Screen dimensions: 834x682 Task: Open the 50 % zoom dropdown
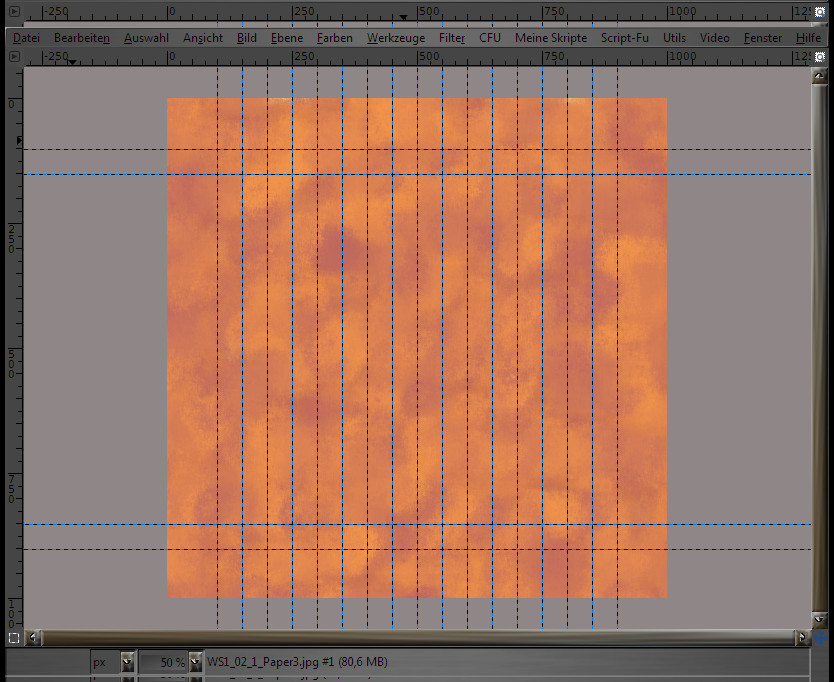point(193,662)
